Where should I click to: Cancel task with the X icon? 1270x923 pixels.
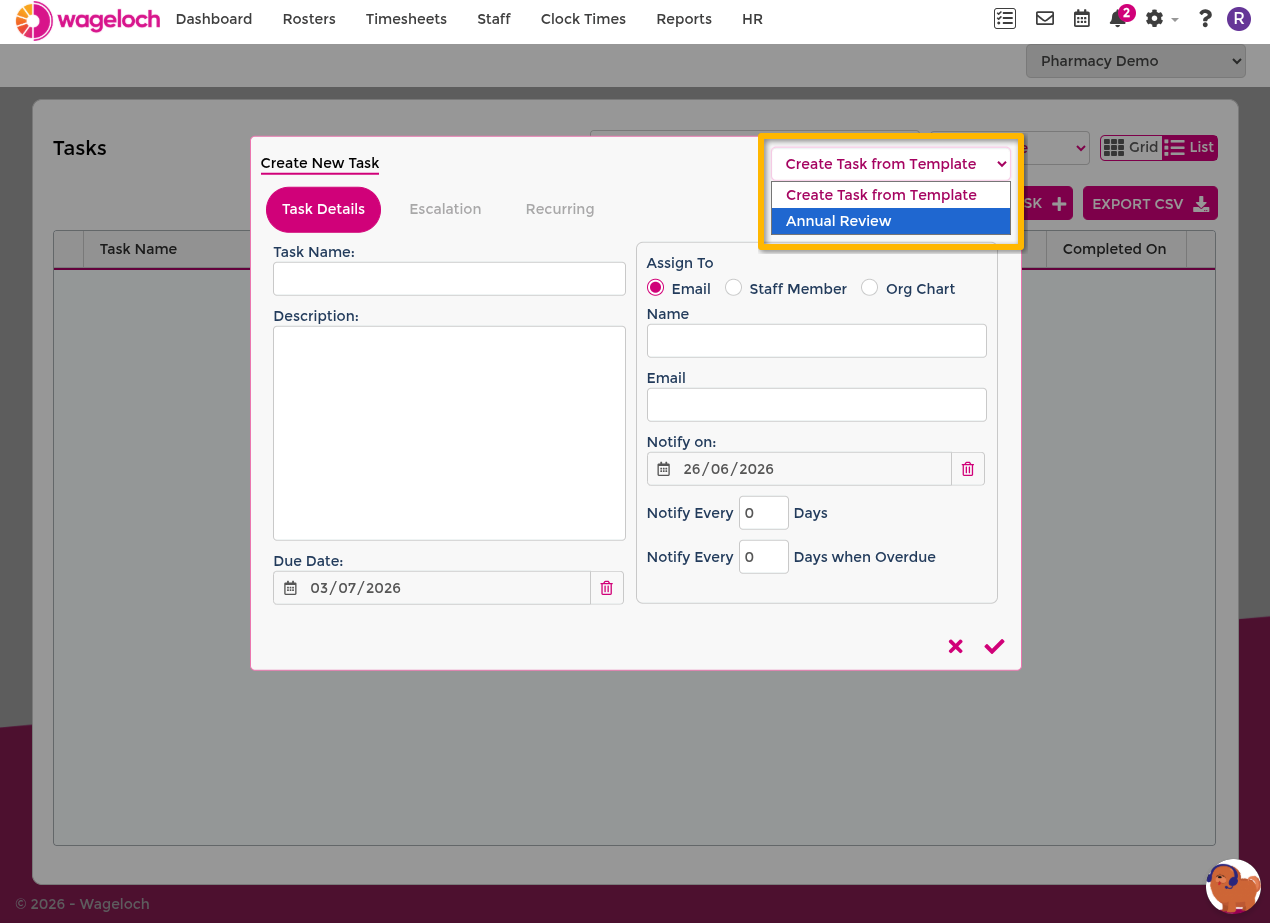955,646
